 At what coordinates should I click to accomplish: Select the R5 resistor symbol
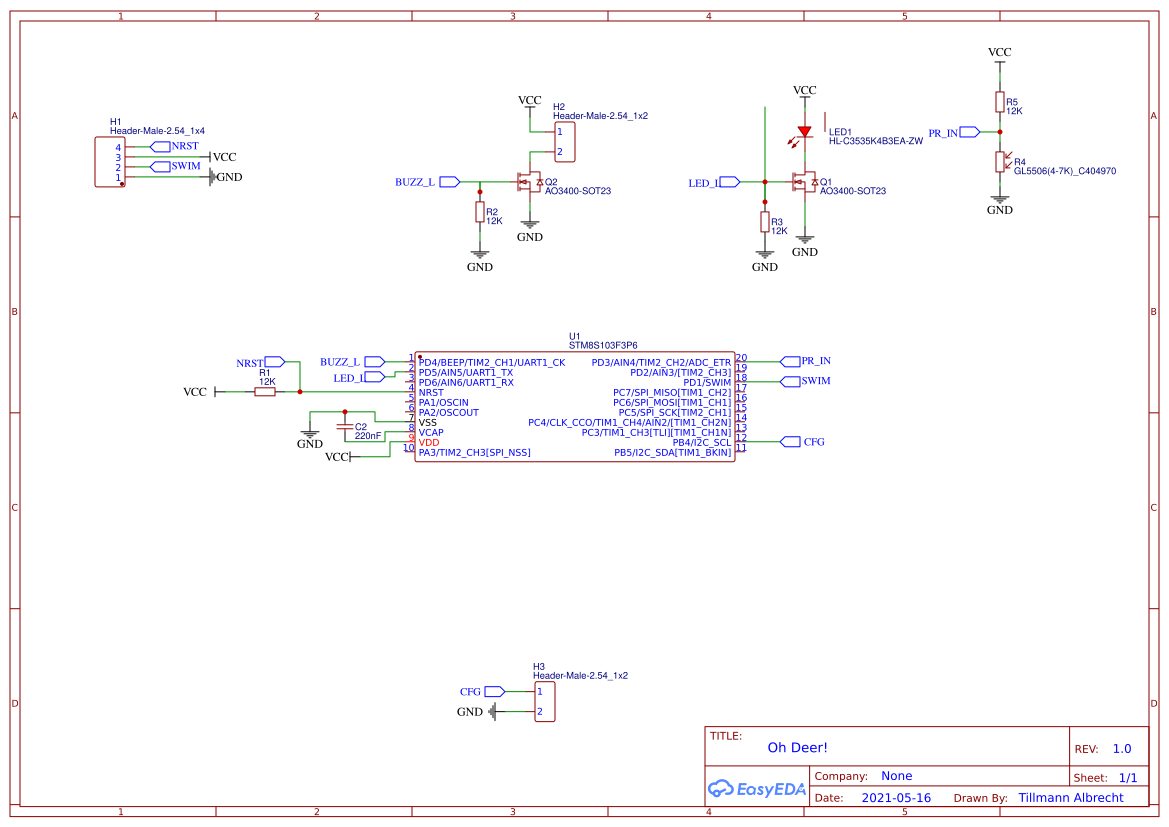pos(1000,102)
